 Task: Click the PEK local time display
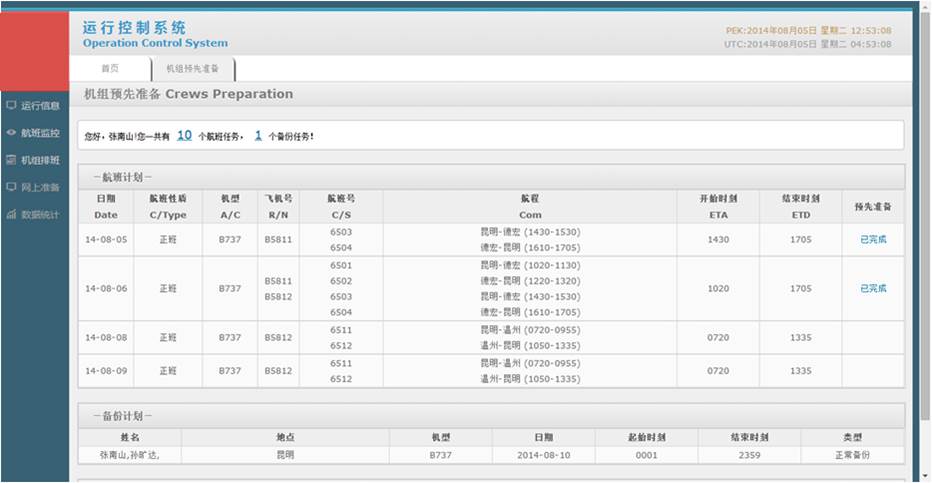808,30
